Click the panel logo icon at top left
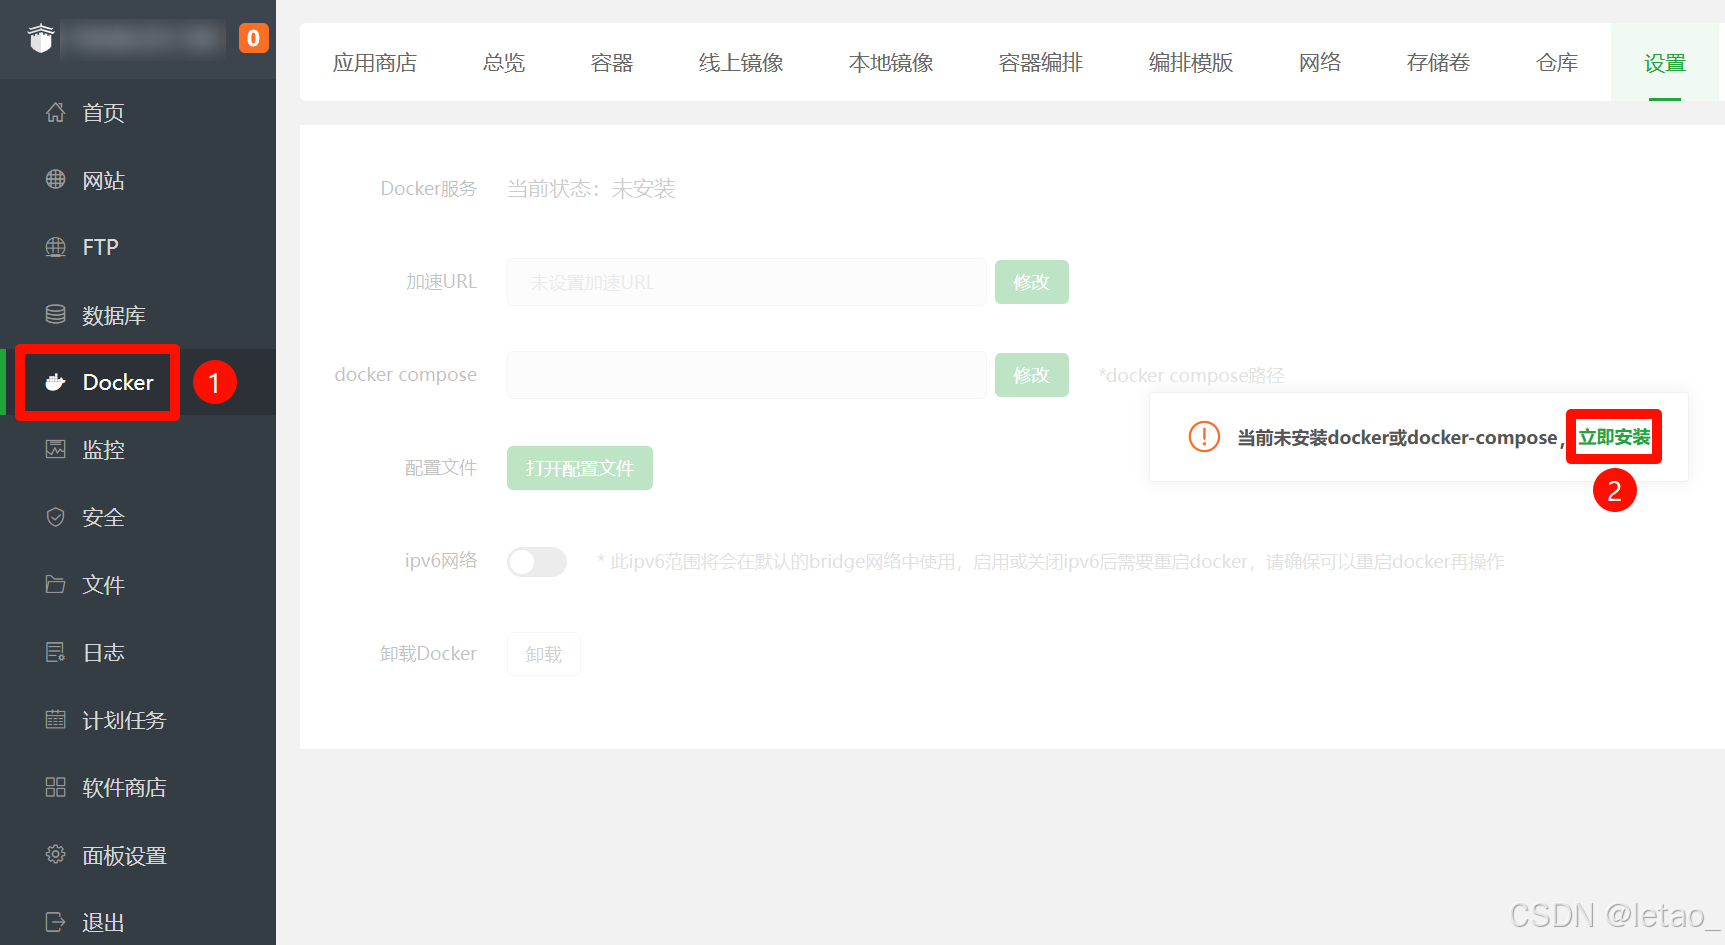This screenshot has width=1725, height=945. pos(41,39)
